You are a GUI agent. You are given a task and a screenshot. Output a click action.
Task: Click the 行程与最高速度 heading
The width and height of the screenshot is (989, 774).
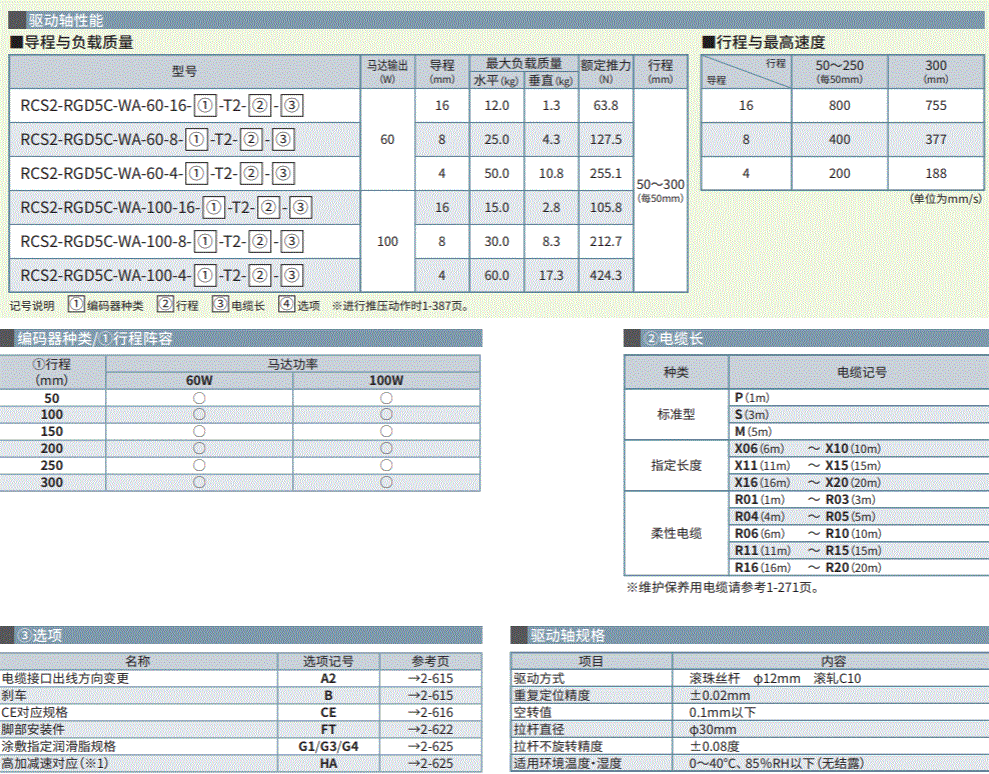pos(764,43)
